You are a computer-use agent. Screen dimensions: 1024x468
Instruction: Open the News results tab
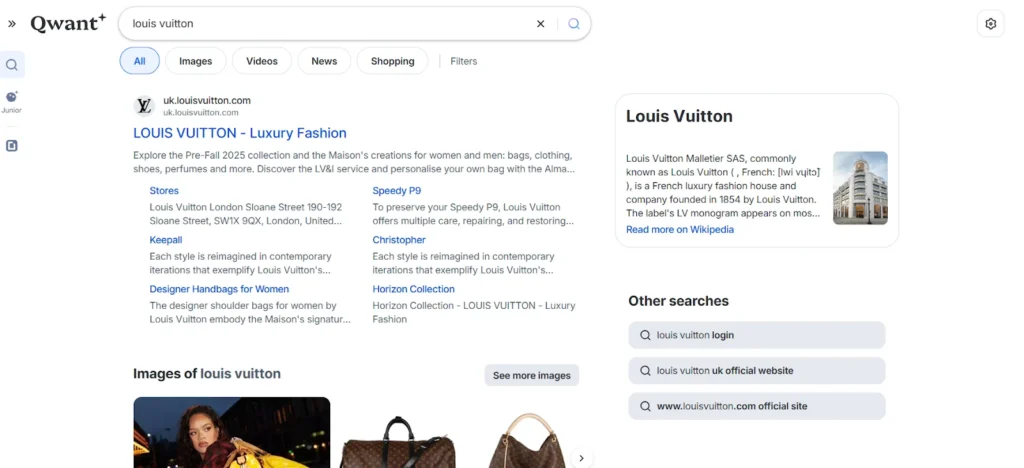pyautogui.click(x=324, y=61)
